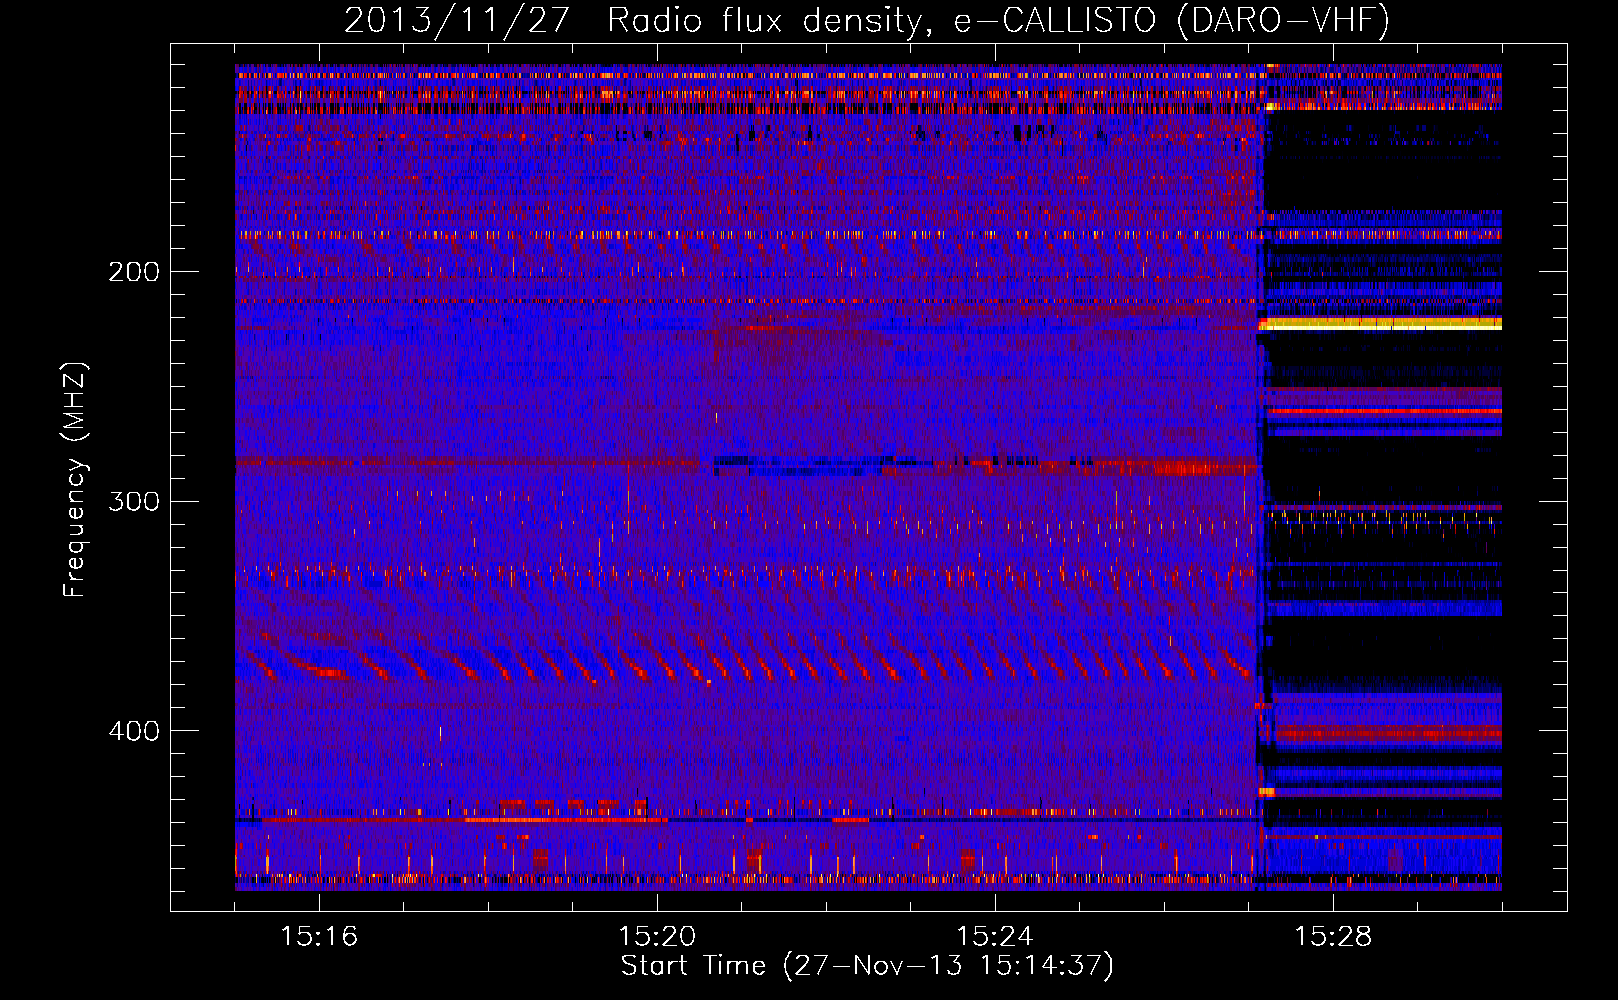The width and height of the screenshot is (1618, 1000).
Task: Click the 15:20 time tick label
Action: pyautogui.click(x=657, y=936)
